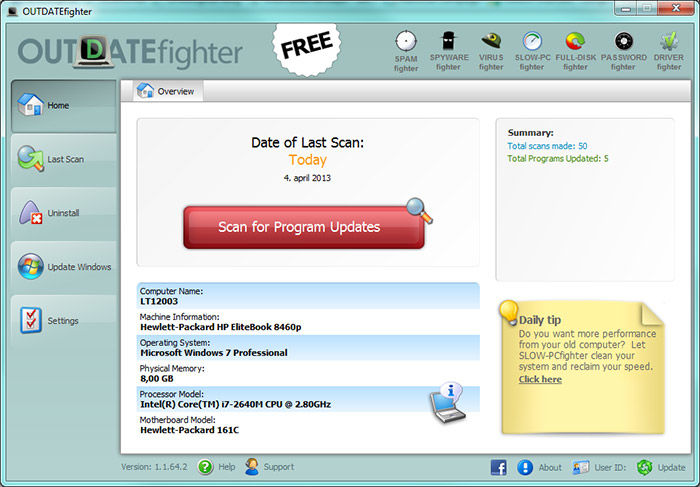
Task: Click the Summary heading
Action: coord(530,133)
